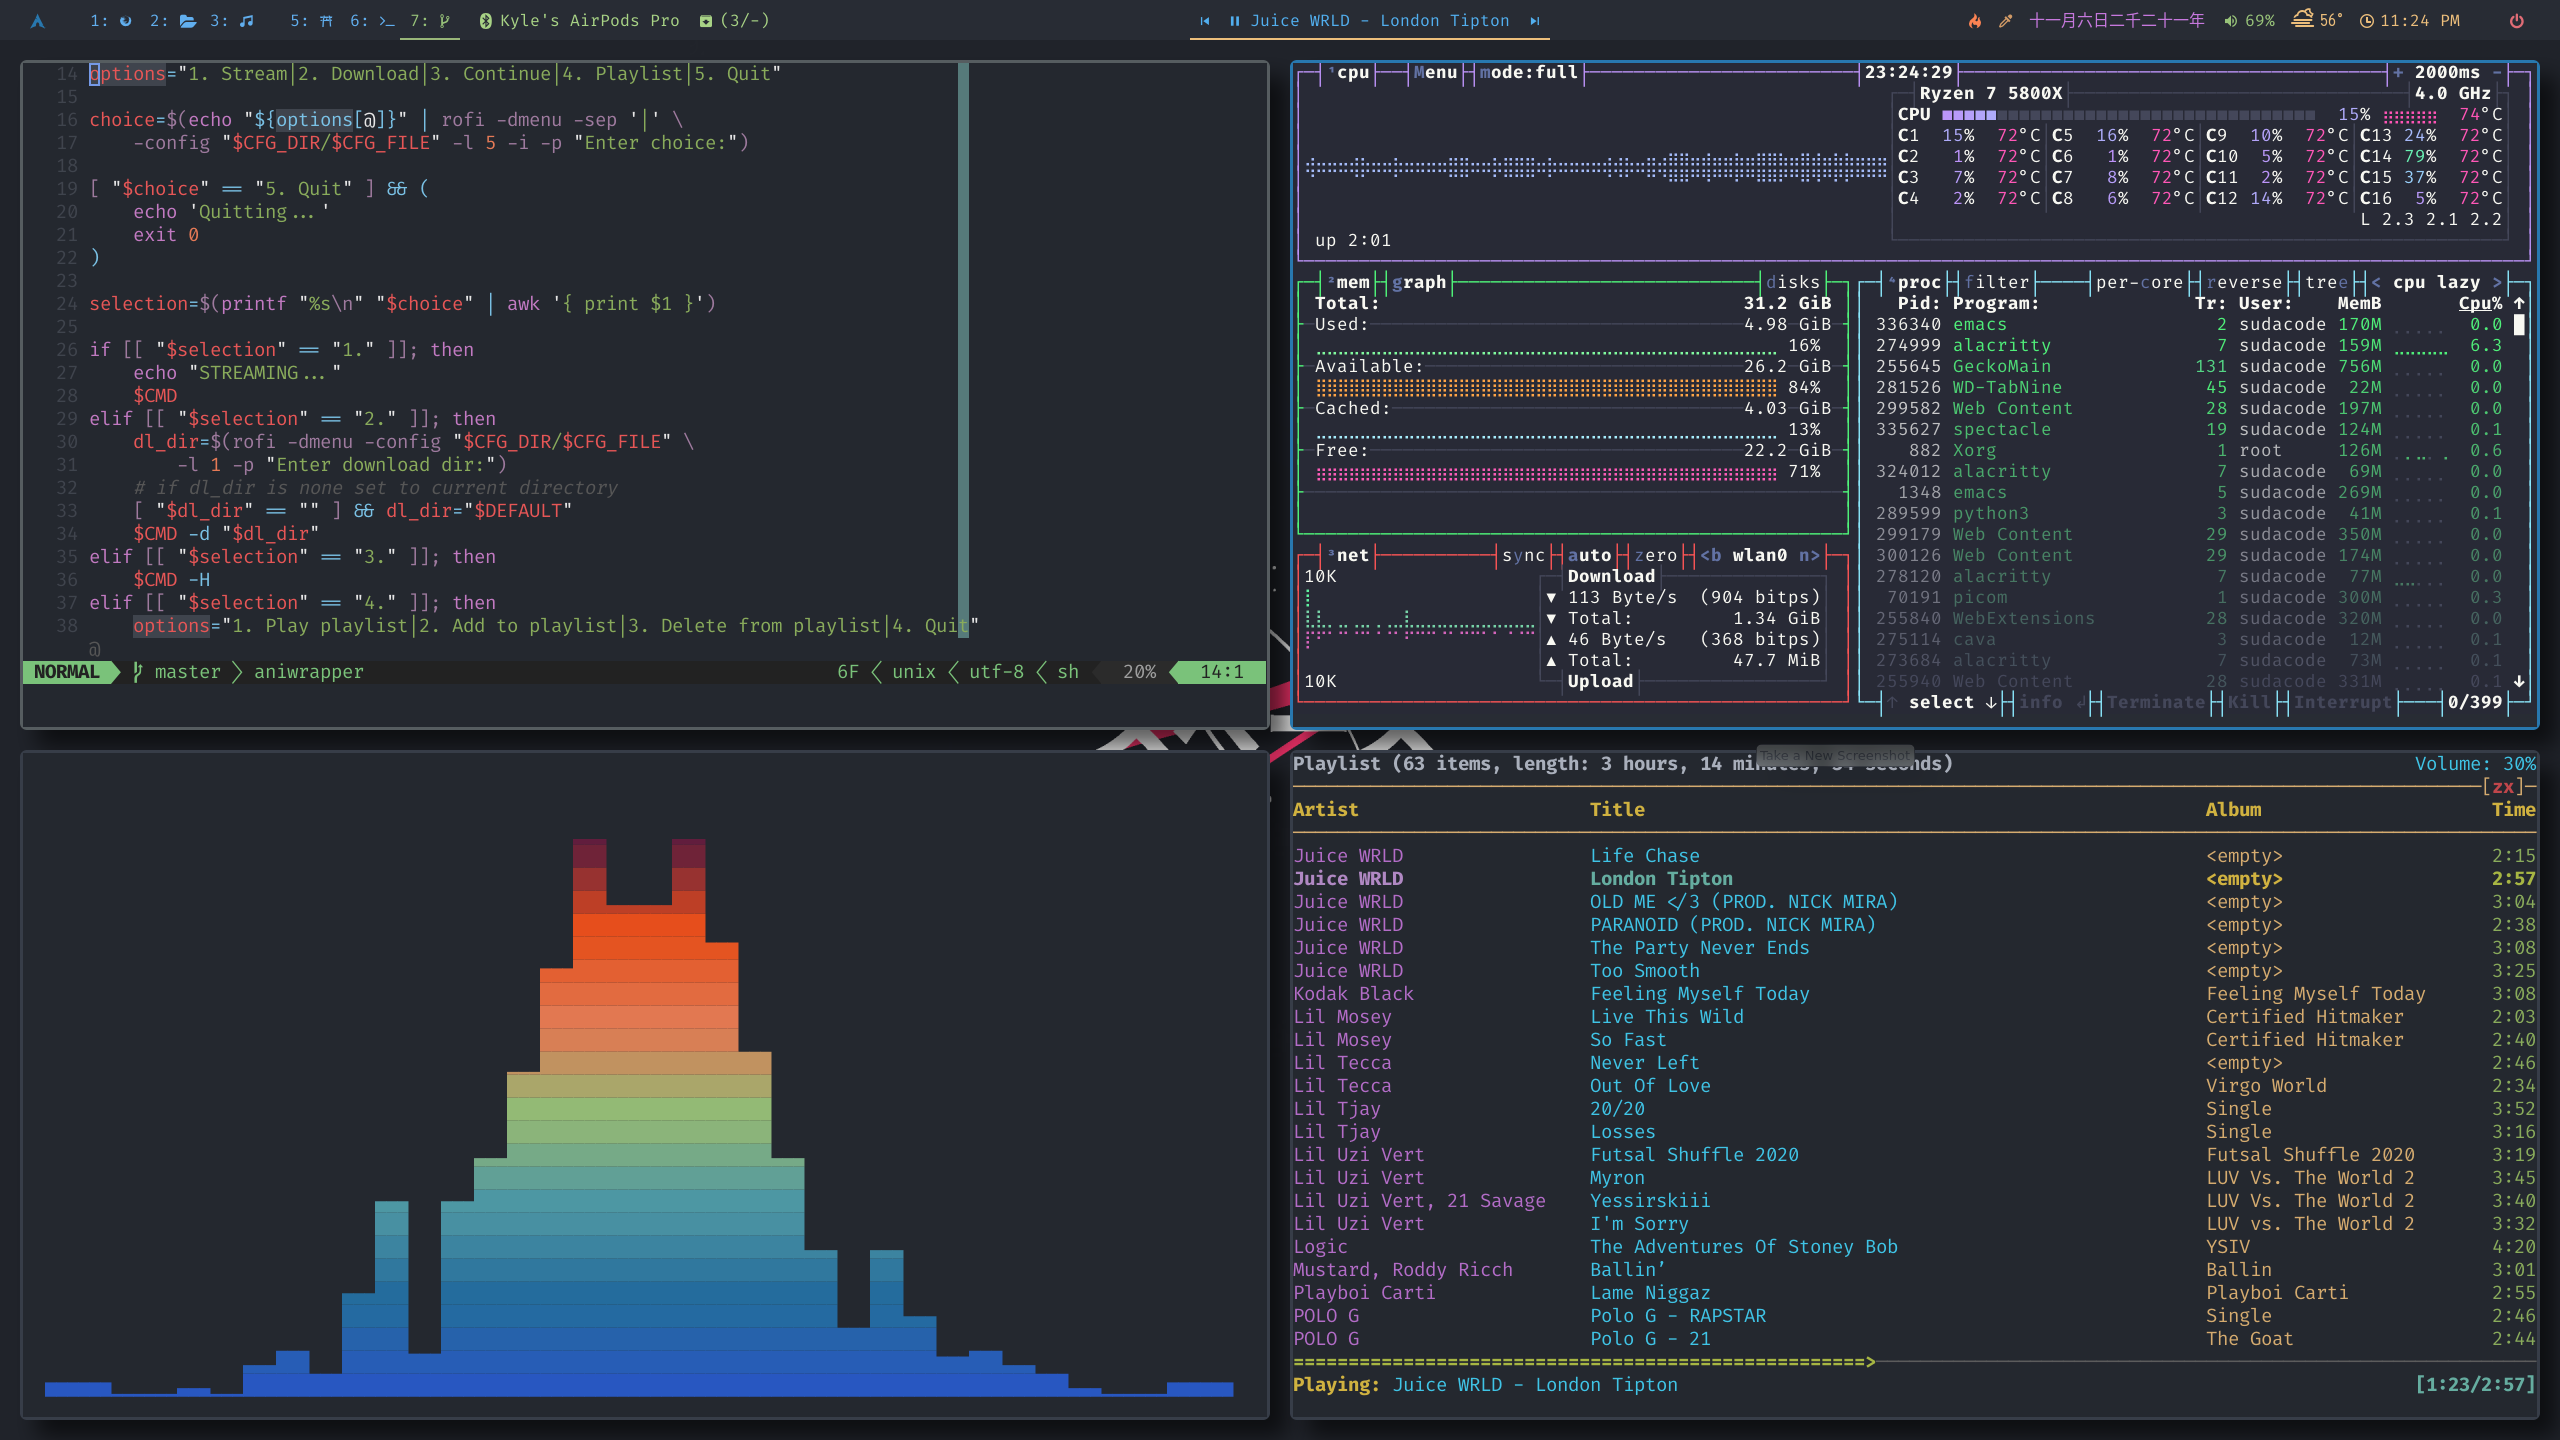Viewport: 2560px width, 1440px height.
Task: Skip to previous track in top bar
Action: coord(1205,21)
